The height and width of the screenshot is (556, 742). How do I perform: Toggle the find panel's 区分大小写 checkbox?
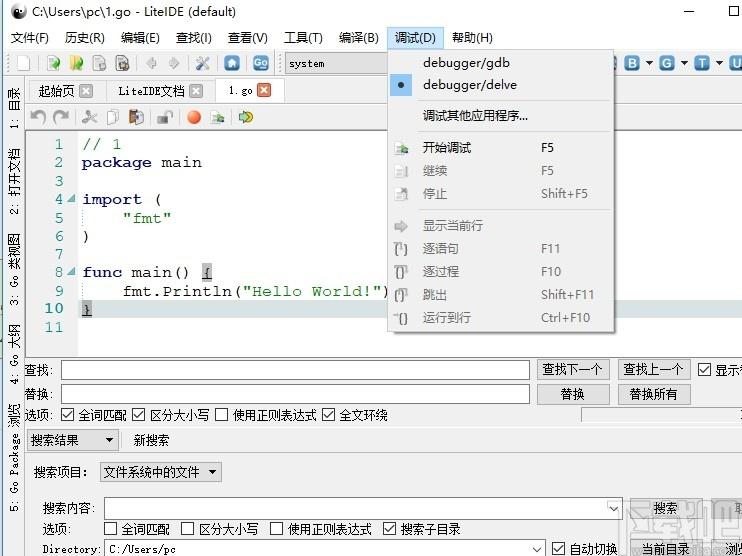click(138, 415)
